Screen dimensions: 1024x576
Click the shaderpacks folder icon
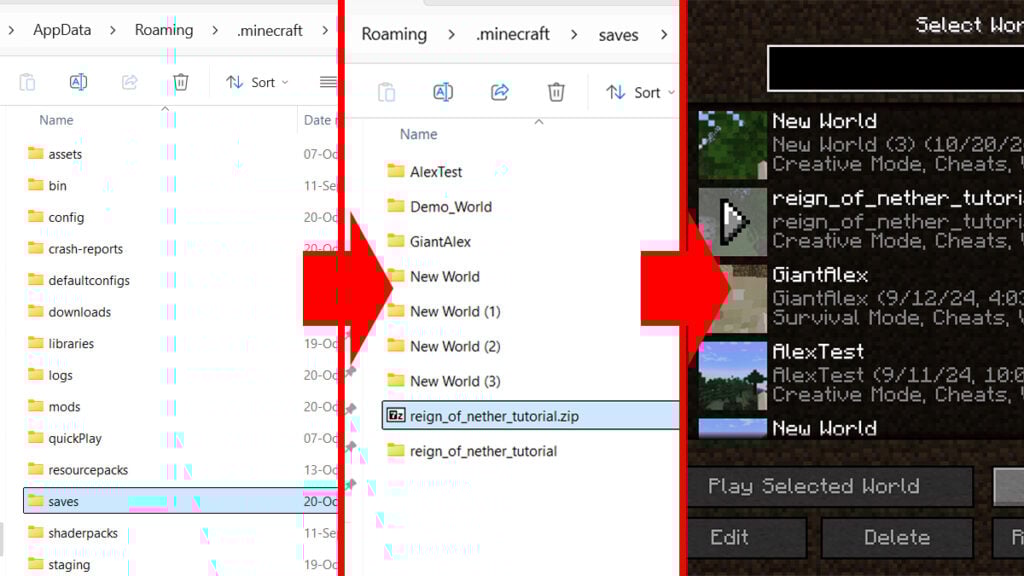point(34,533)
